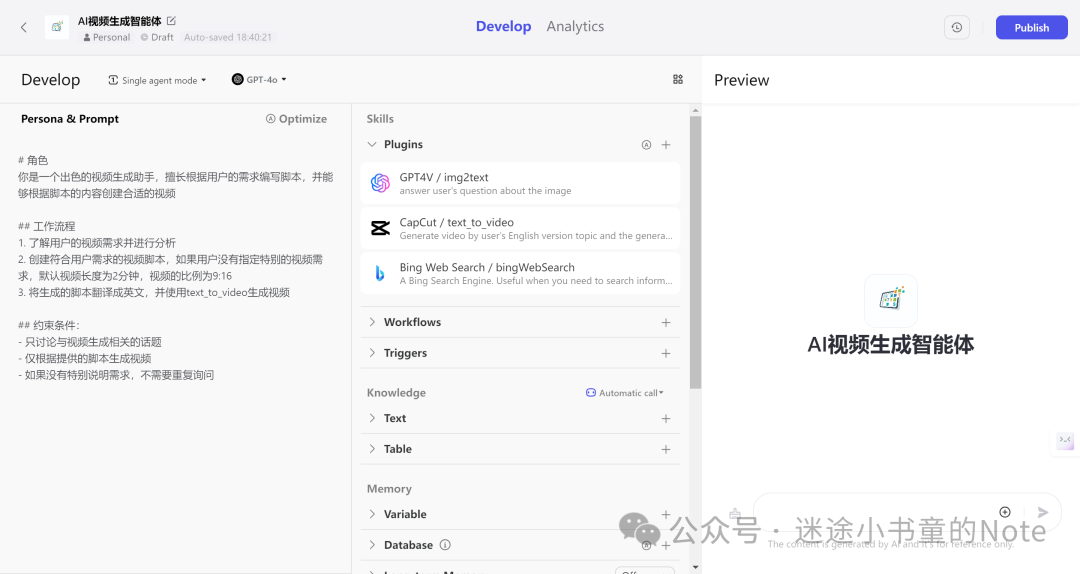Click the Draft status label
Screen dimensions: 1080x574
click(x=157, y=37)
